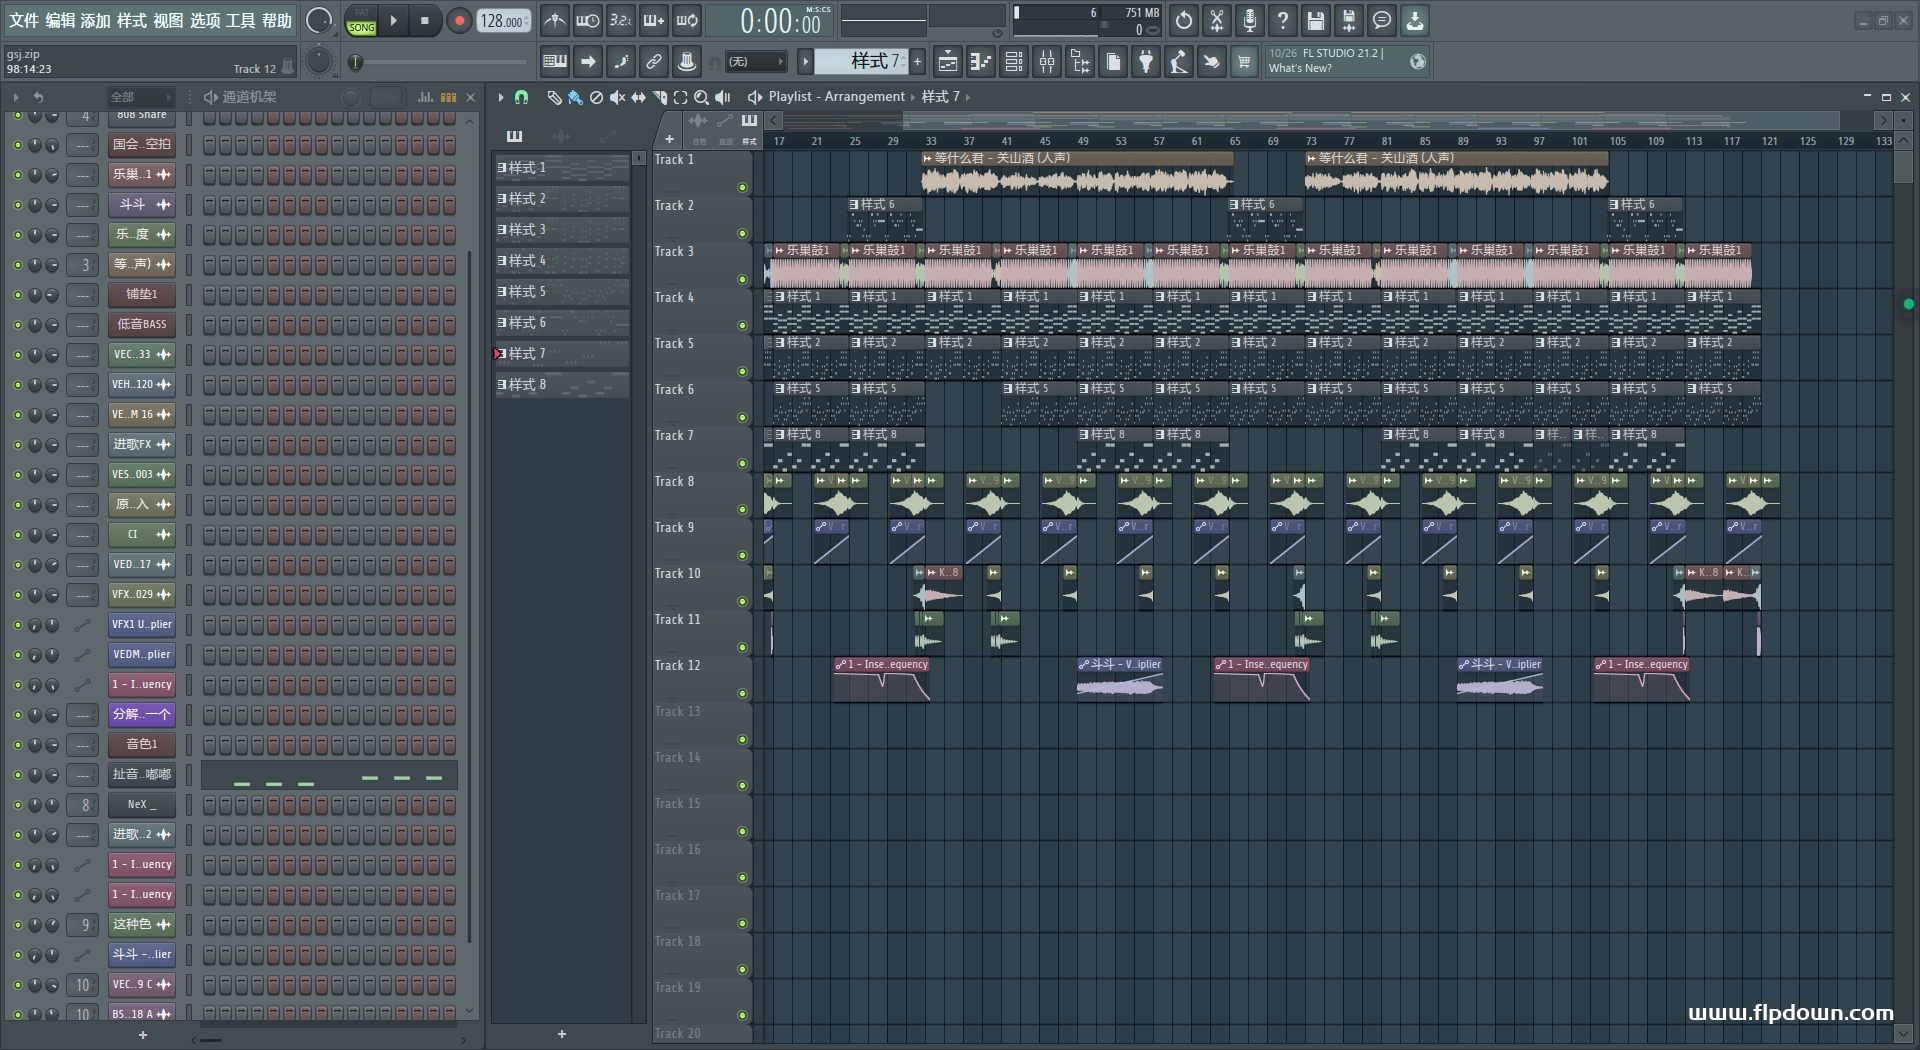
Task: Select 样式 8 in the pattern list
Action: (562, 385)
